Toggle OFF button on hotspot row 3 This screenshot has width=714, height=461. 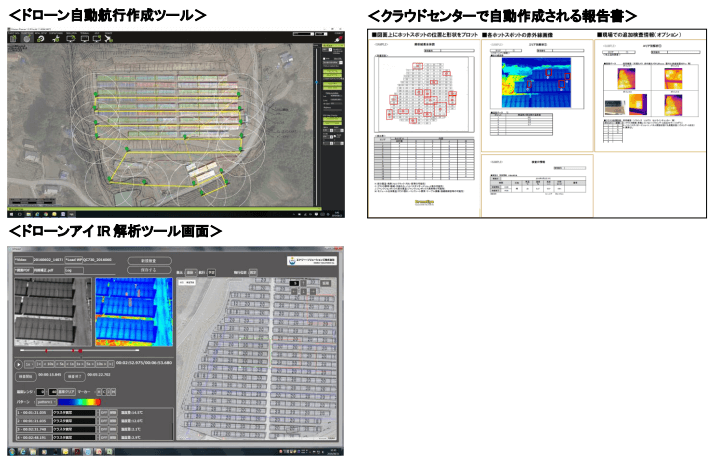102,428
